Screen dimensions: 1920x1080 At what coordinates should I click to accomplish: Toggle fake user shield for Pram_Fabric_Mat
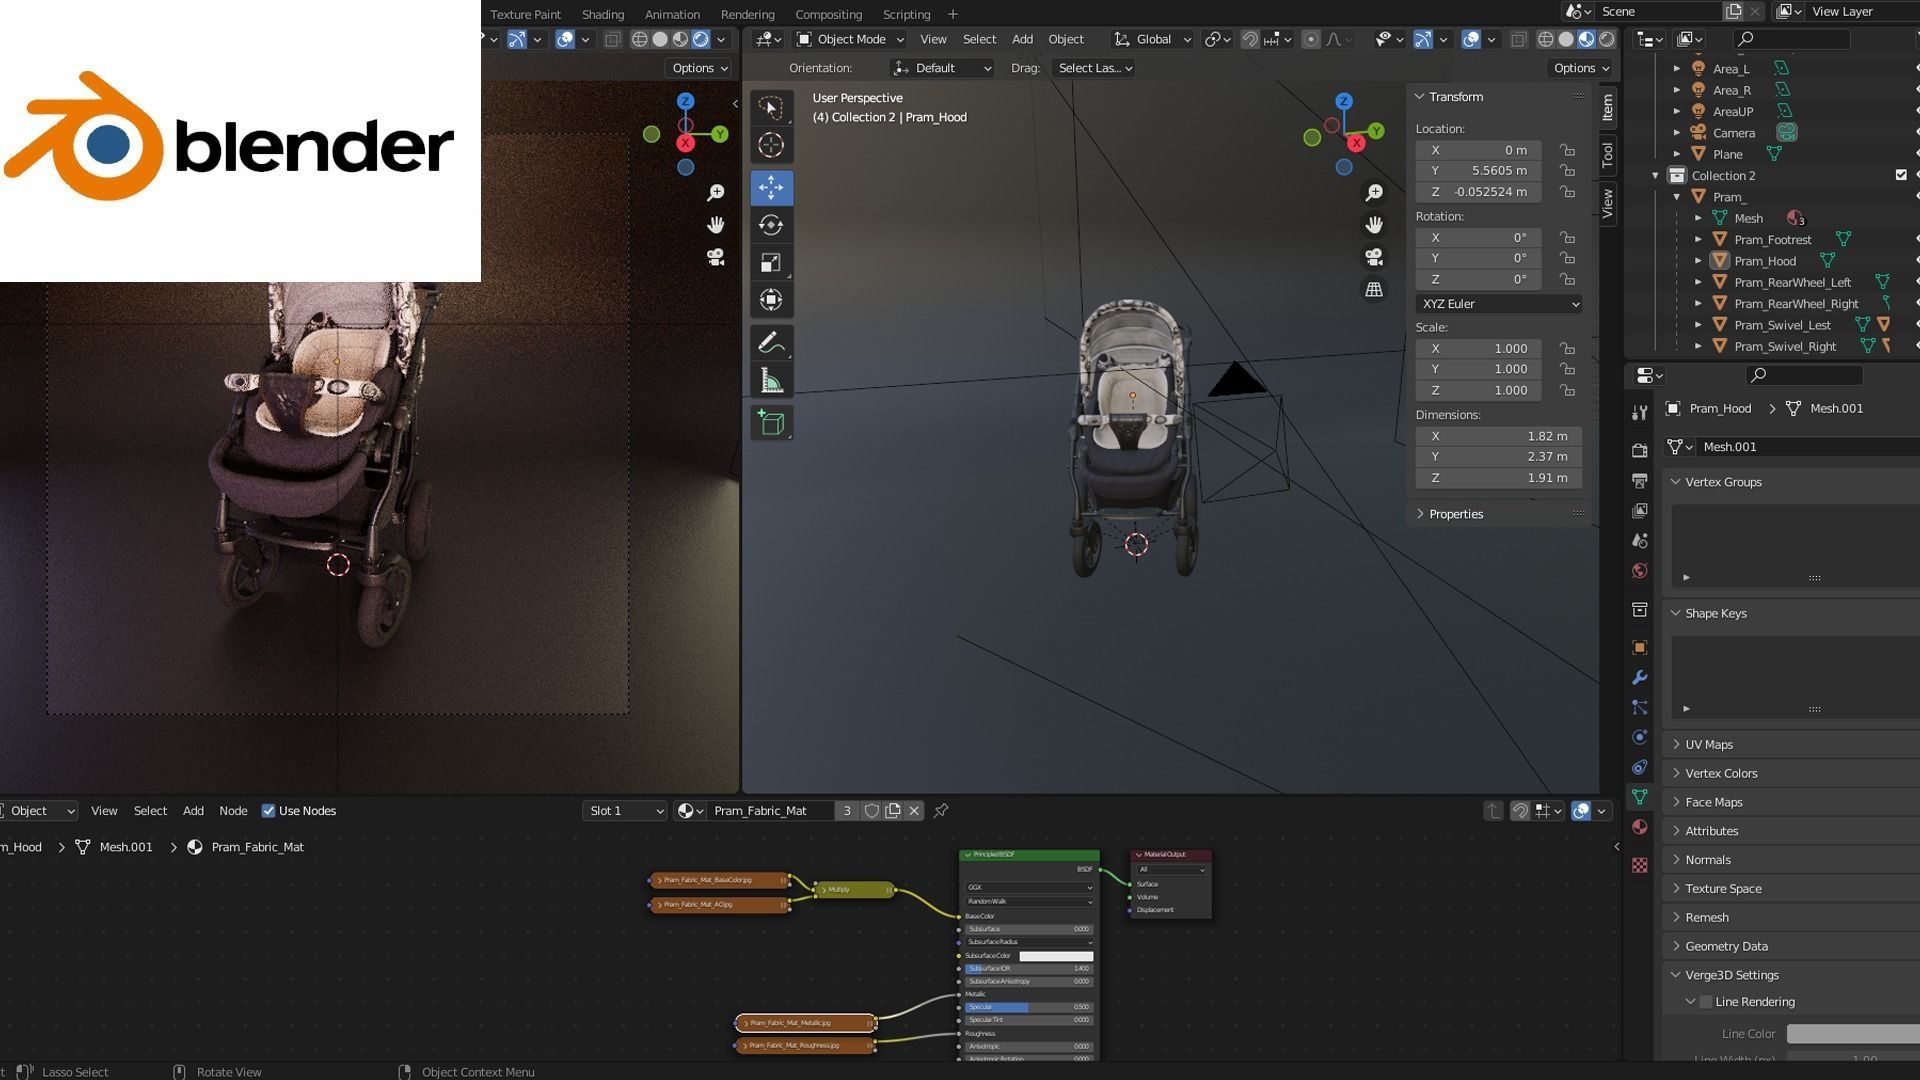(x=872, y=811)
